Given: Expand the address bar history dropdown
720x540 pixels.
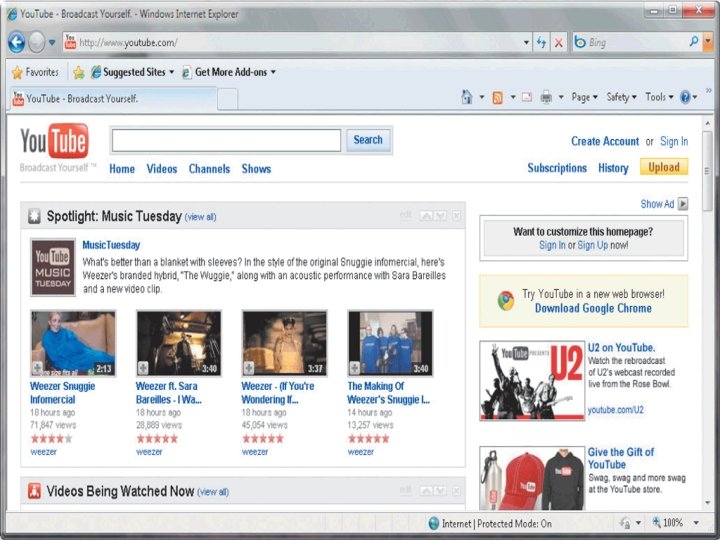Looking at the screenshot, I should pos(526,43).
